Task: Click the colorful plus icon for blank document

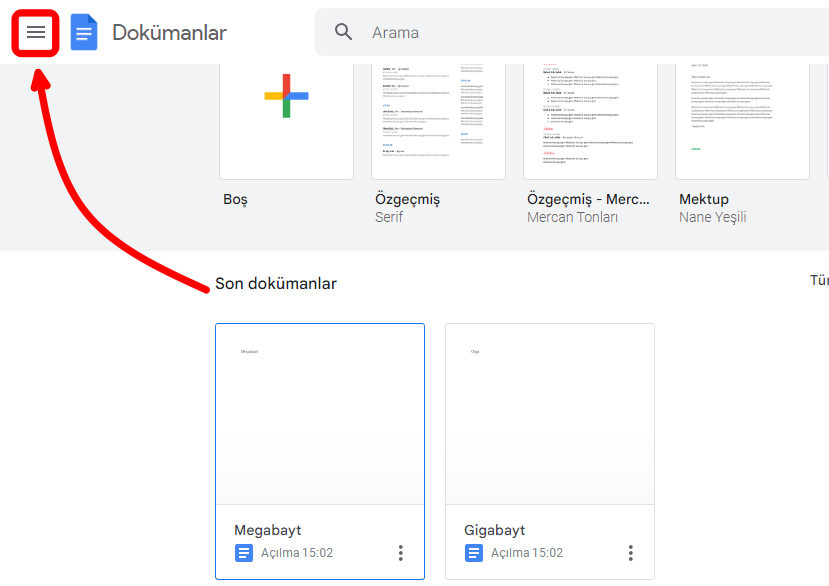Action: (286, 96)
